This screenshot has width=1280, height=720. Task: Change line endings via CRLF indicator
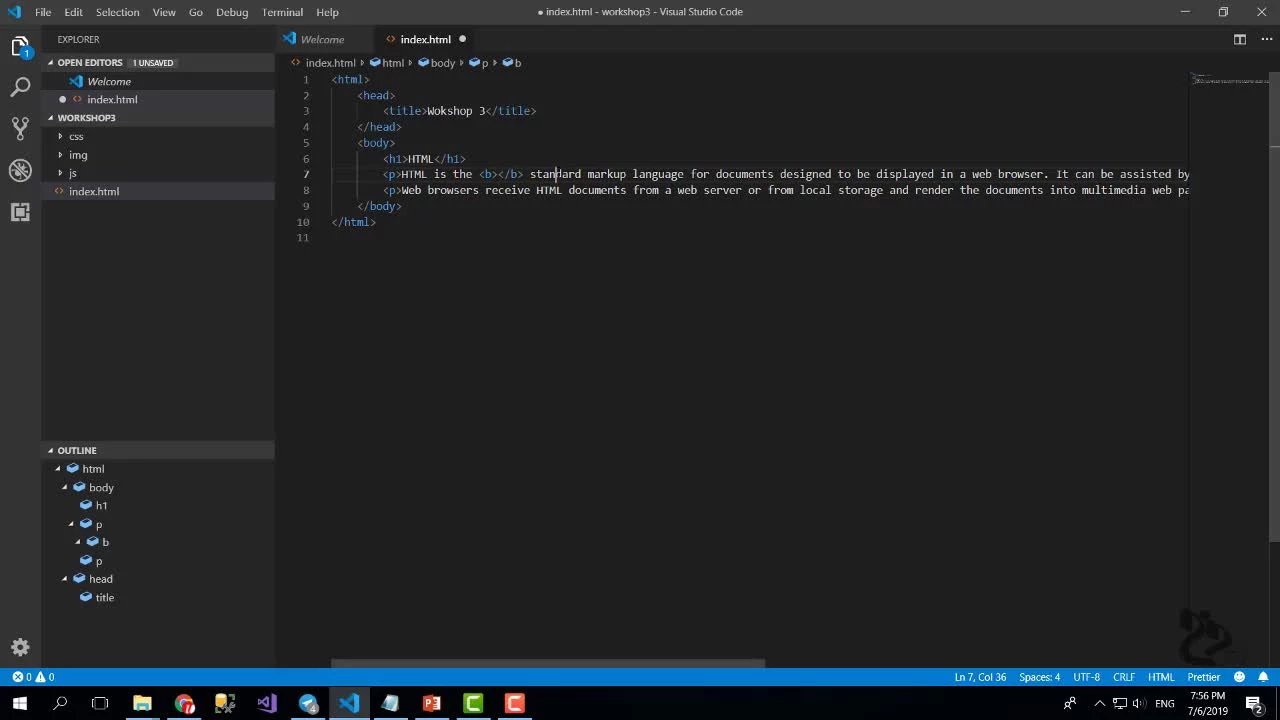1124,677
